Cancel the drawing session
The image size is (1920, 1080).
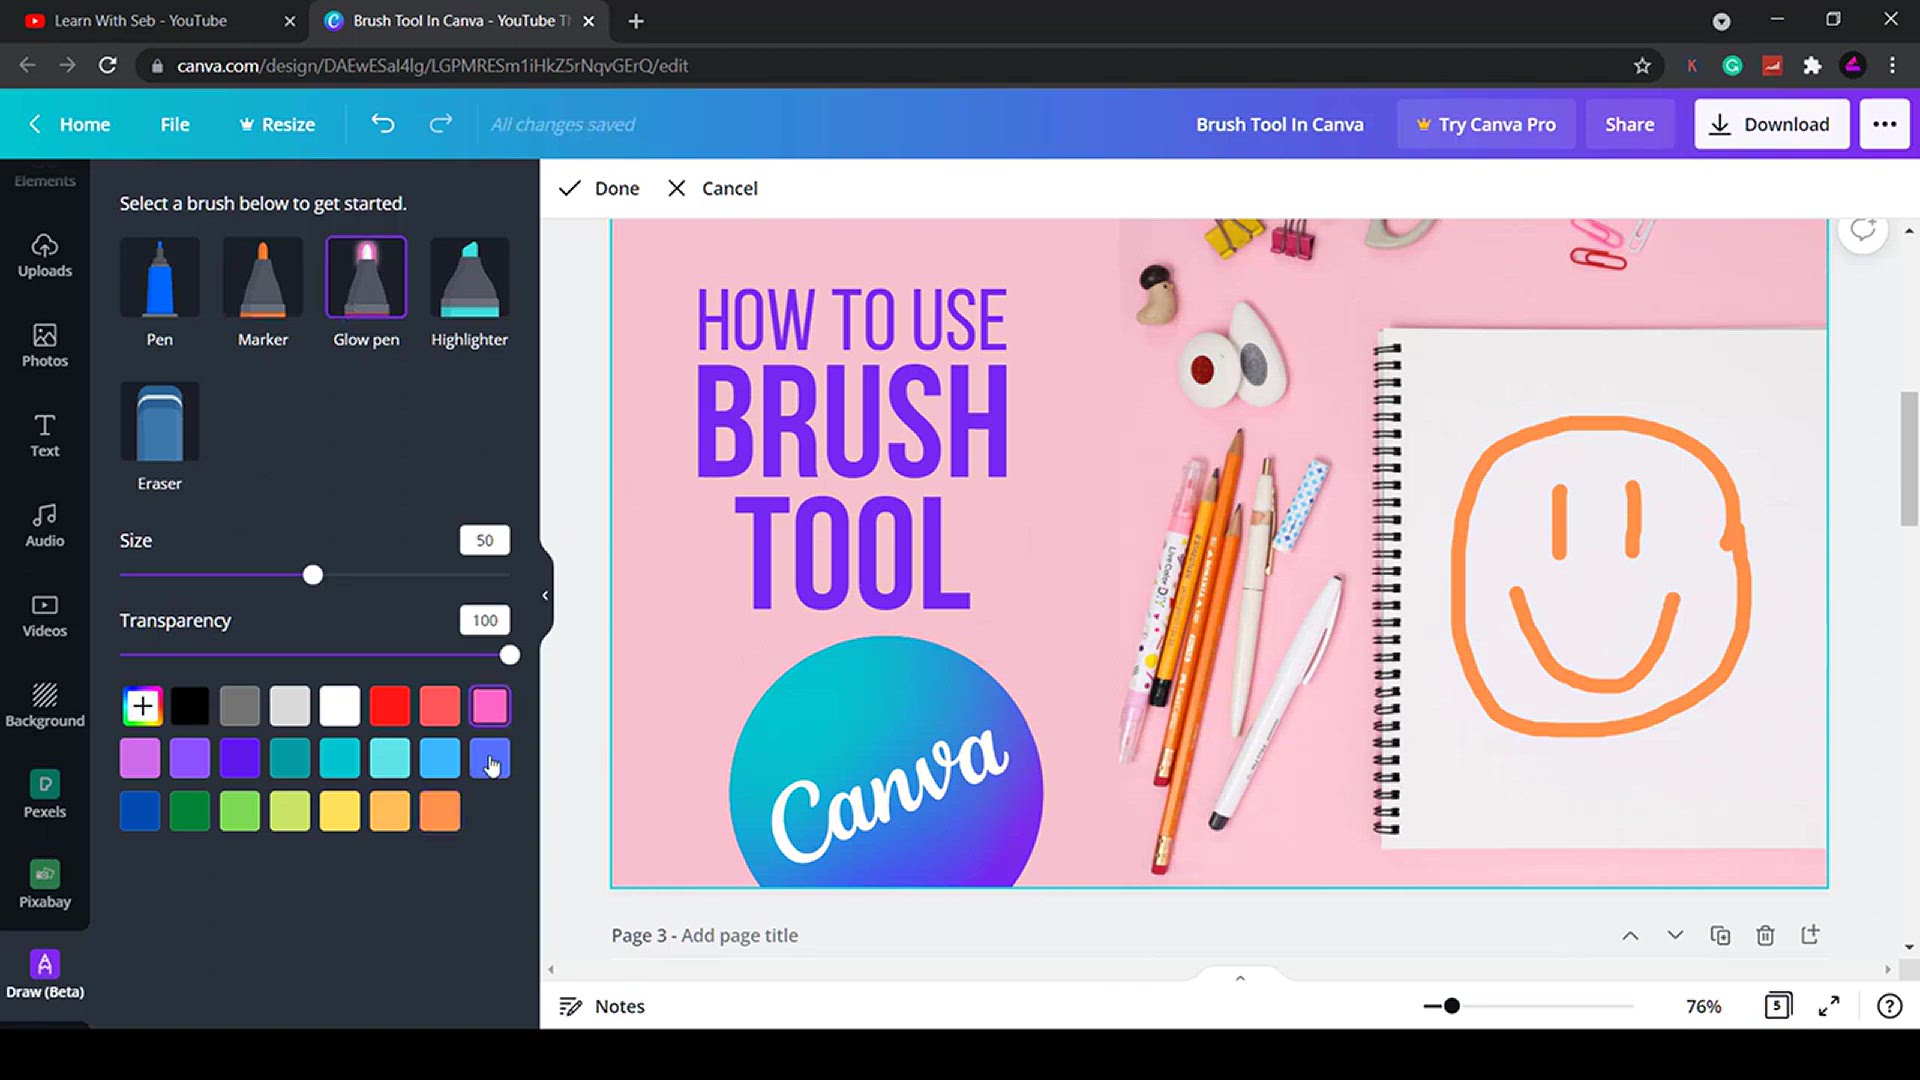click(x=712, y=188)
